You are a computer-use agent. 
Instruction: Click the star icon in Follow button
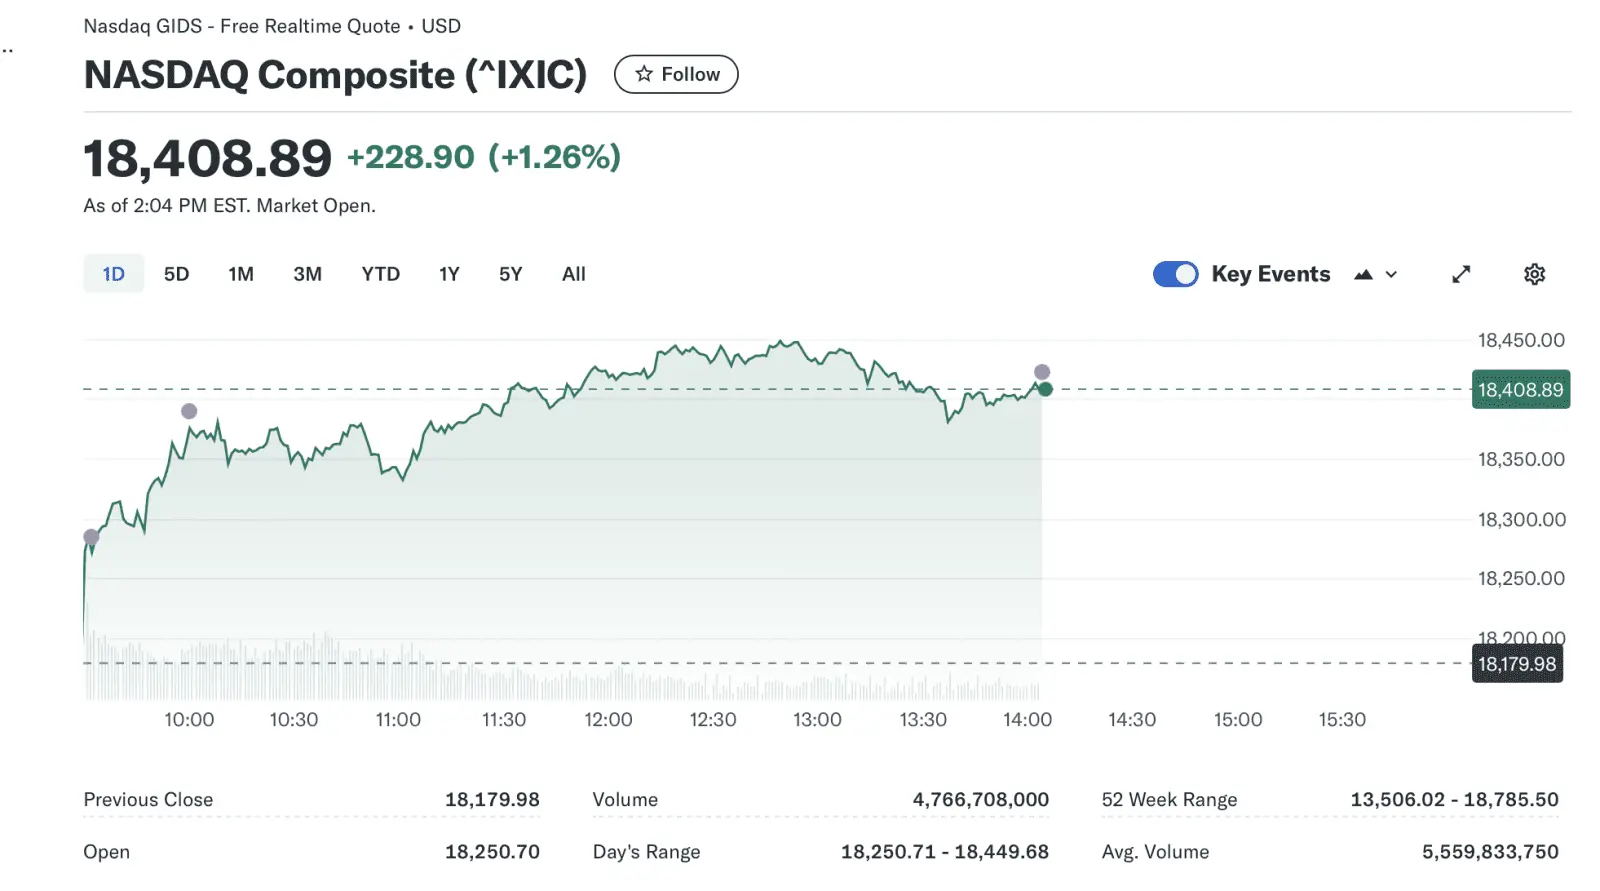point(644,74)
